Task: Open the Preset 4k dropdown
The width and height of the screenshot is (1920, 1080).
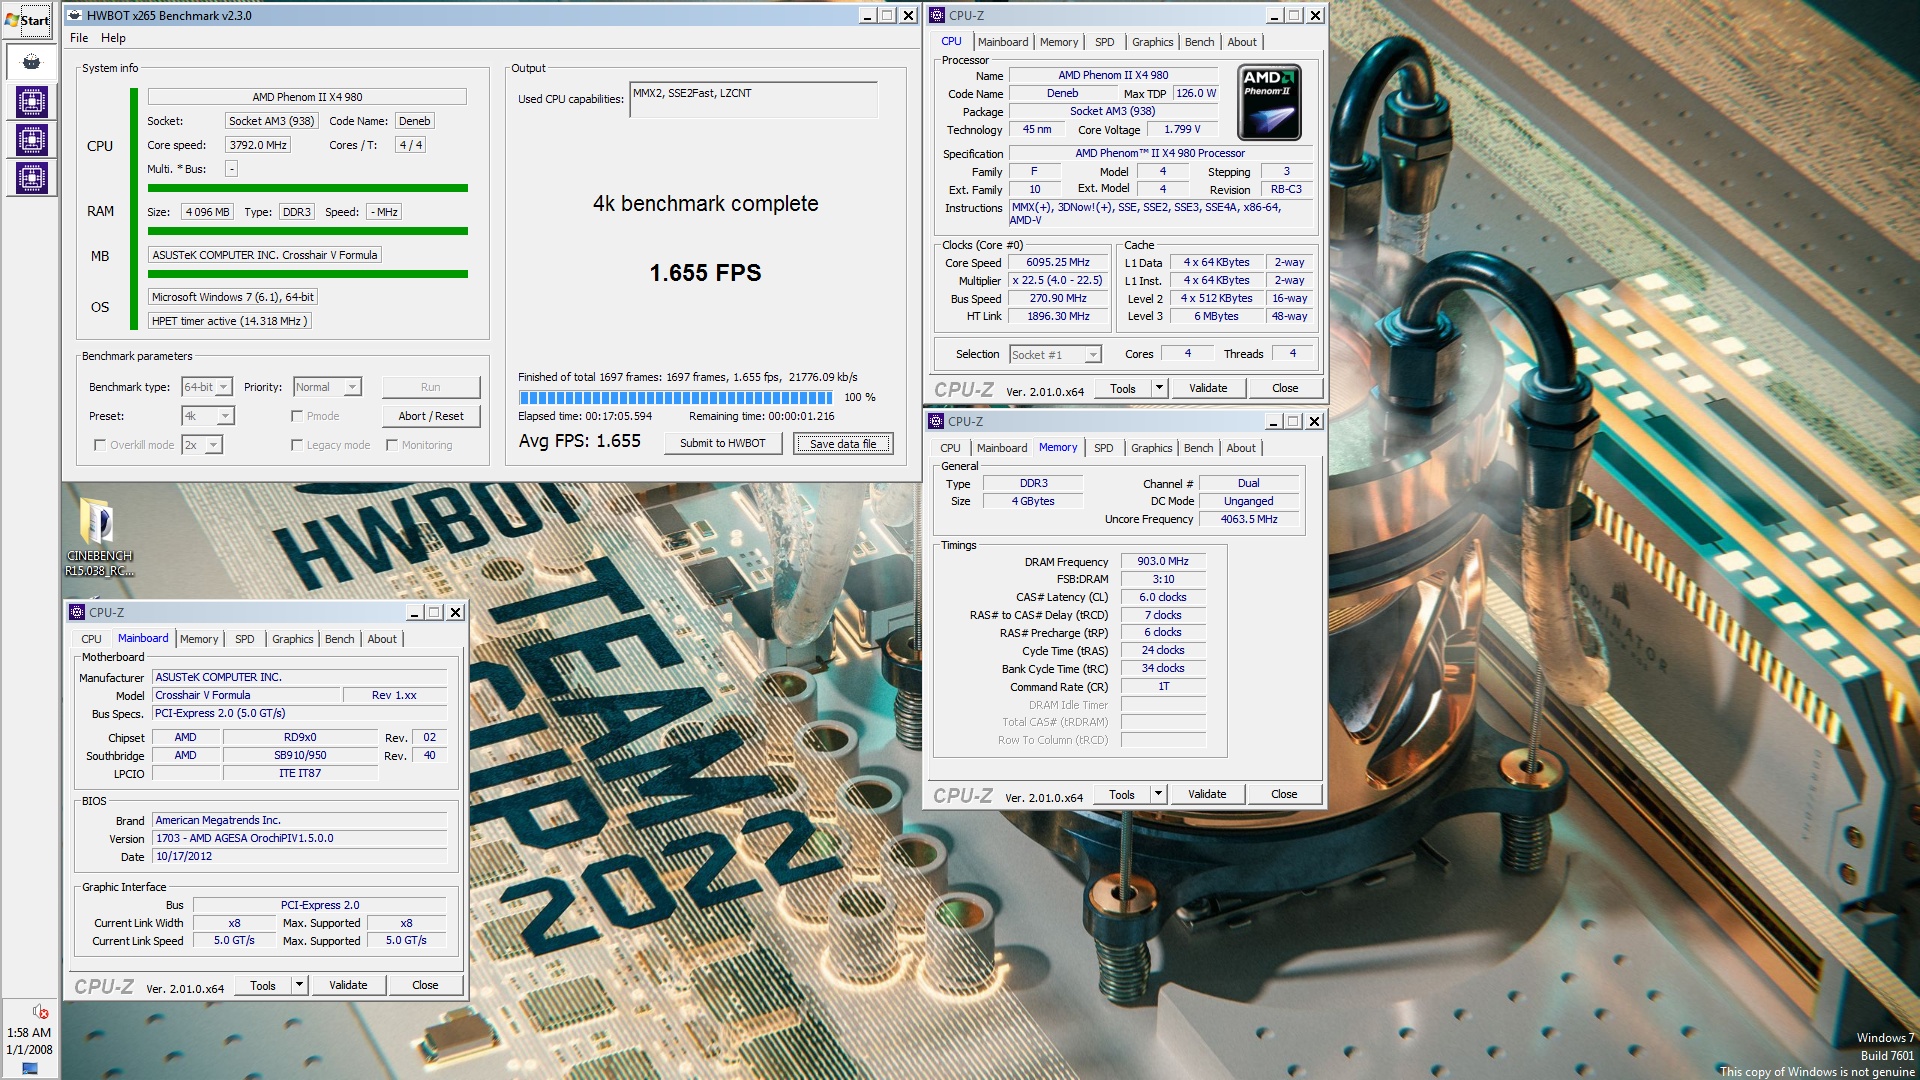Action: 207,416
